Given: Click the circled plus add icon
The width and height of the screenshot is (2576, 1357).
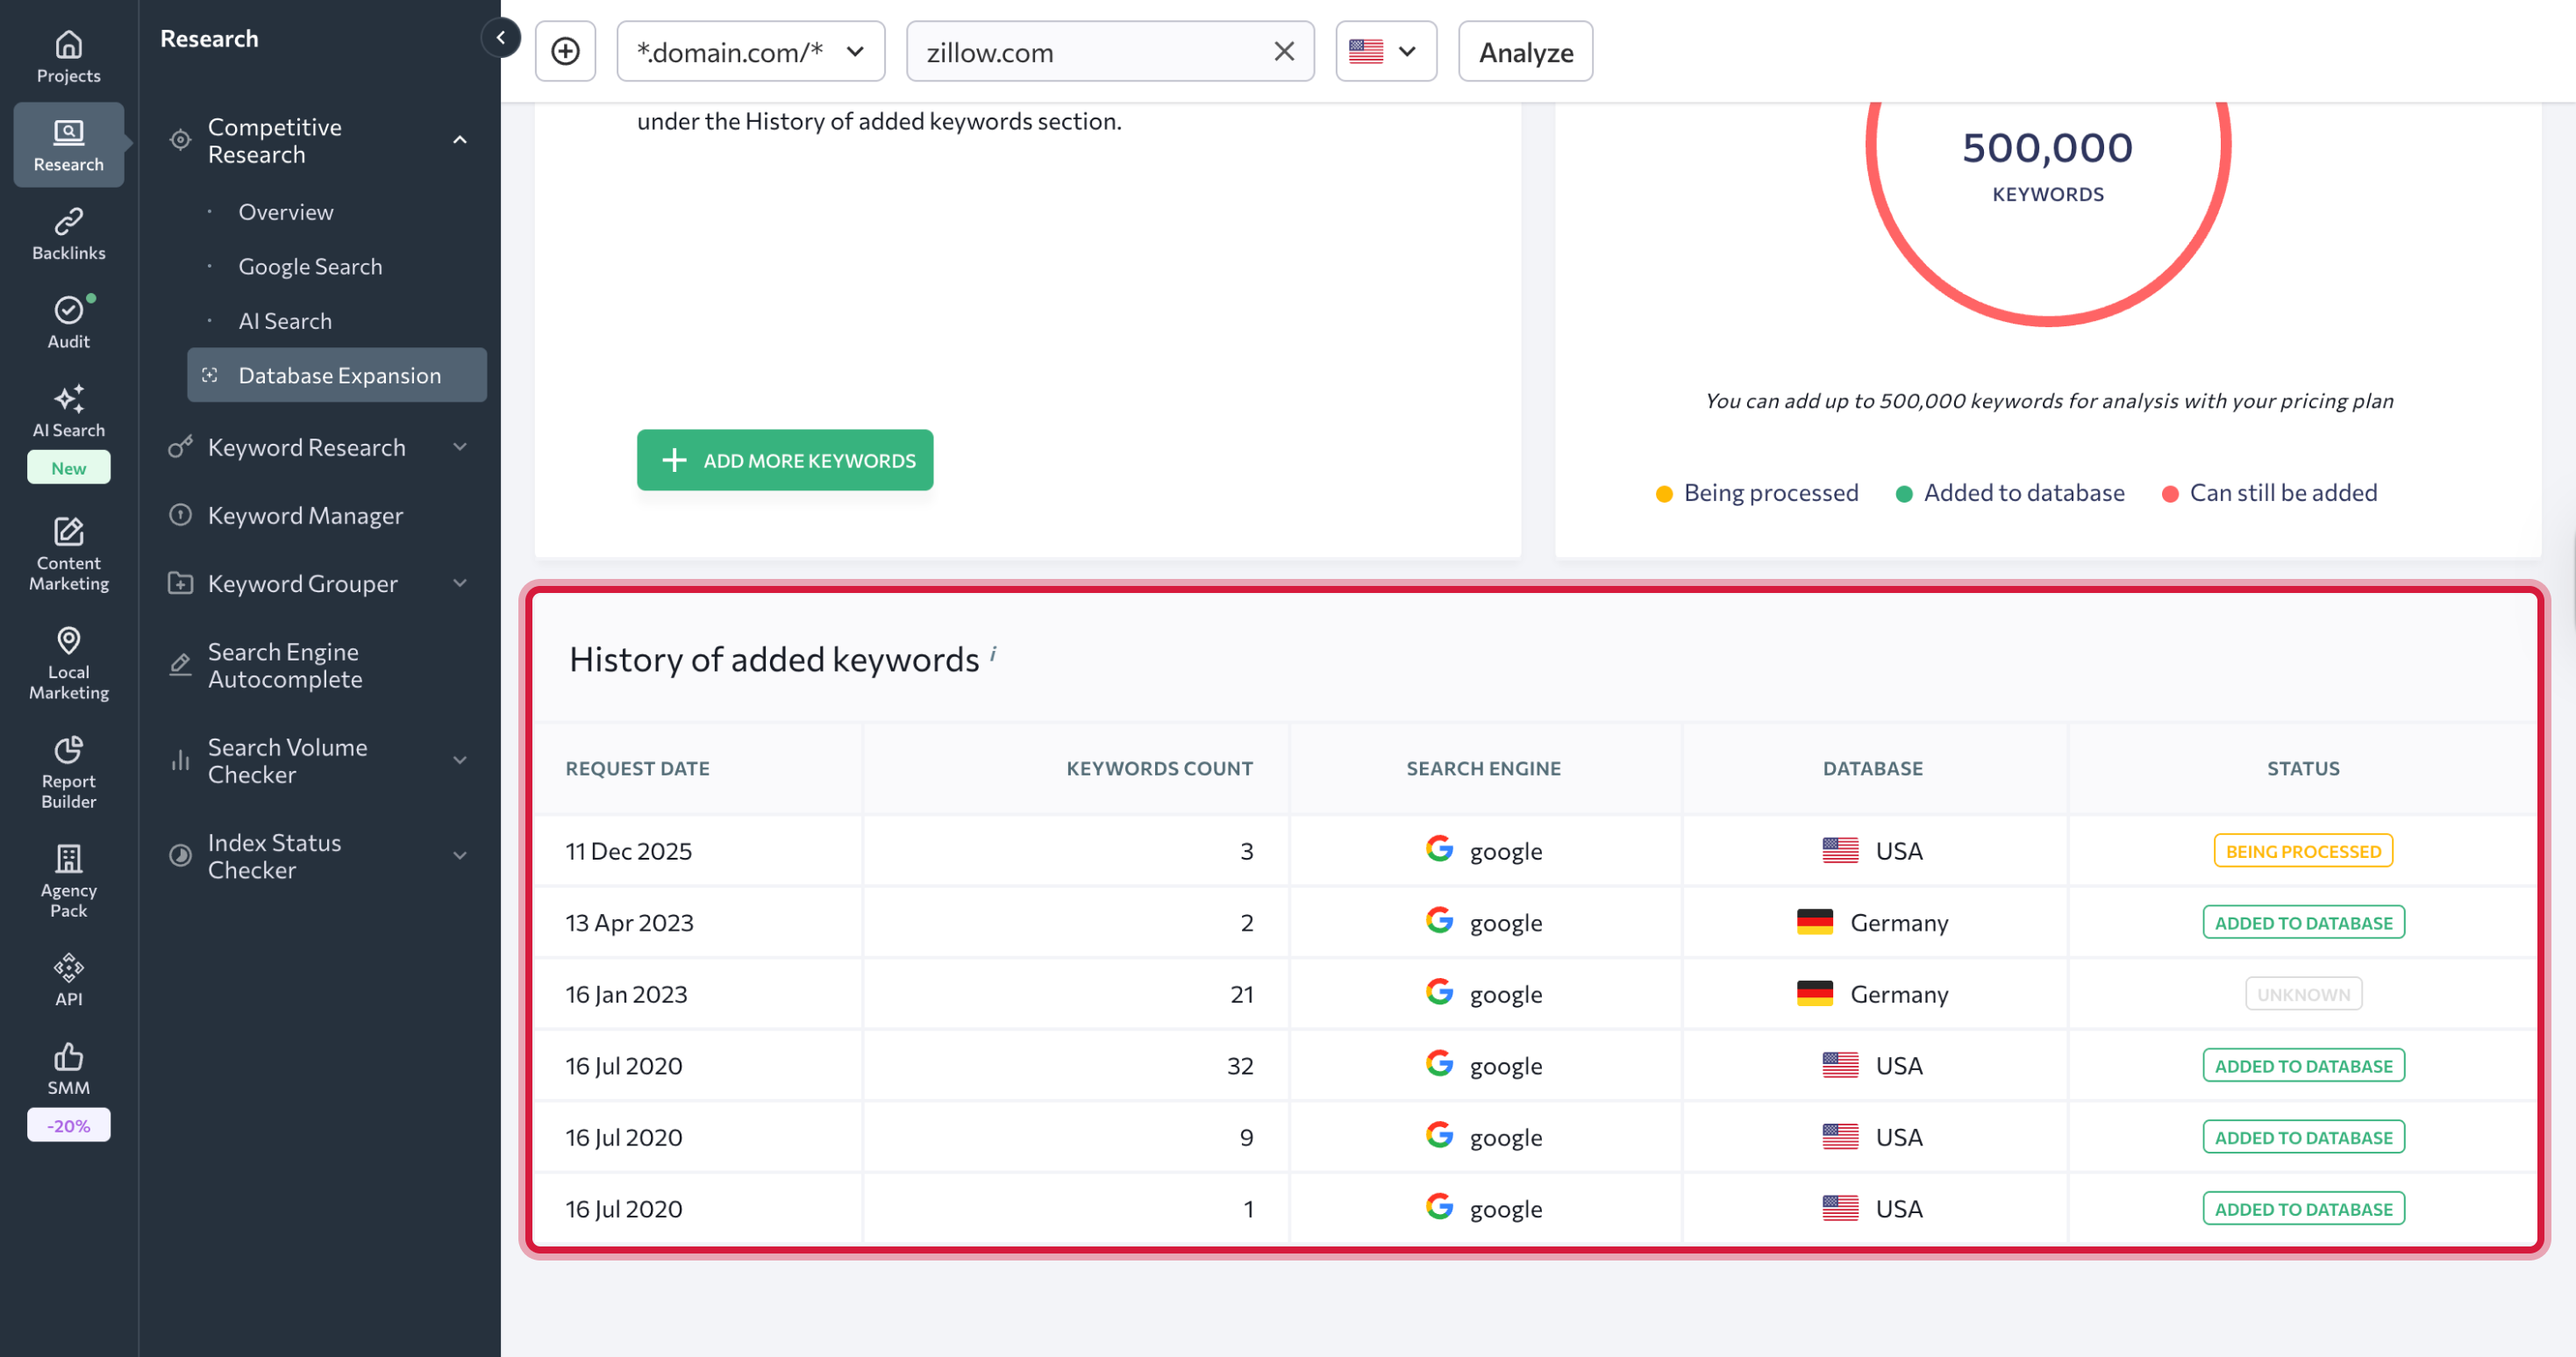Looking at the screenshot, I should point(565,51).
